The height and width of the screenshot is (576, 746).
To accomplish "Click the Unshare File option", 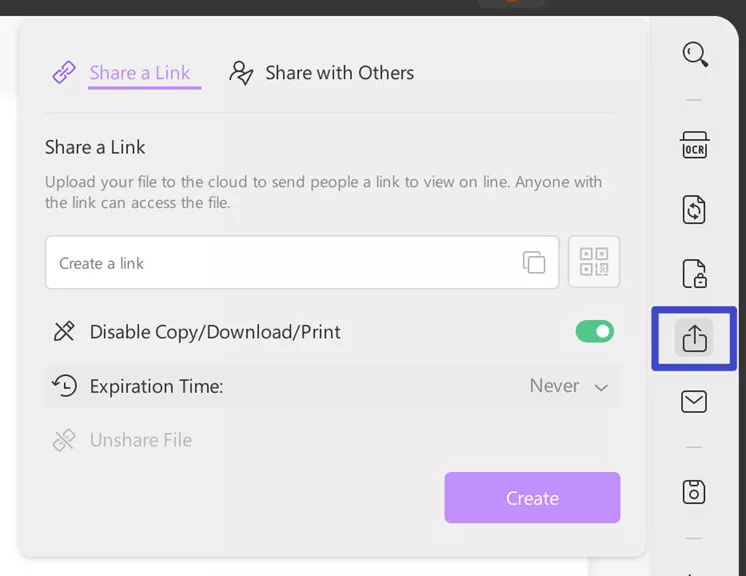I will (x=140, y=440).
